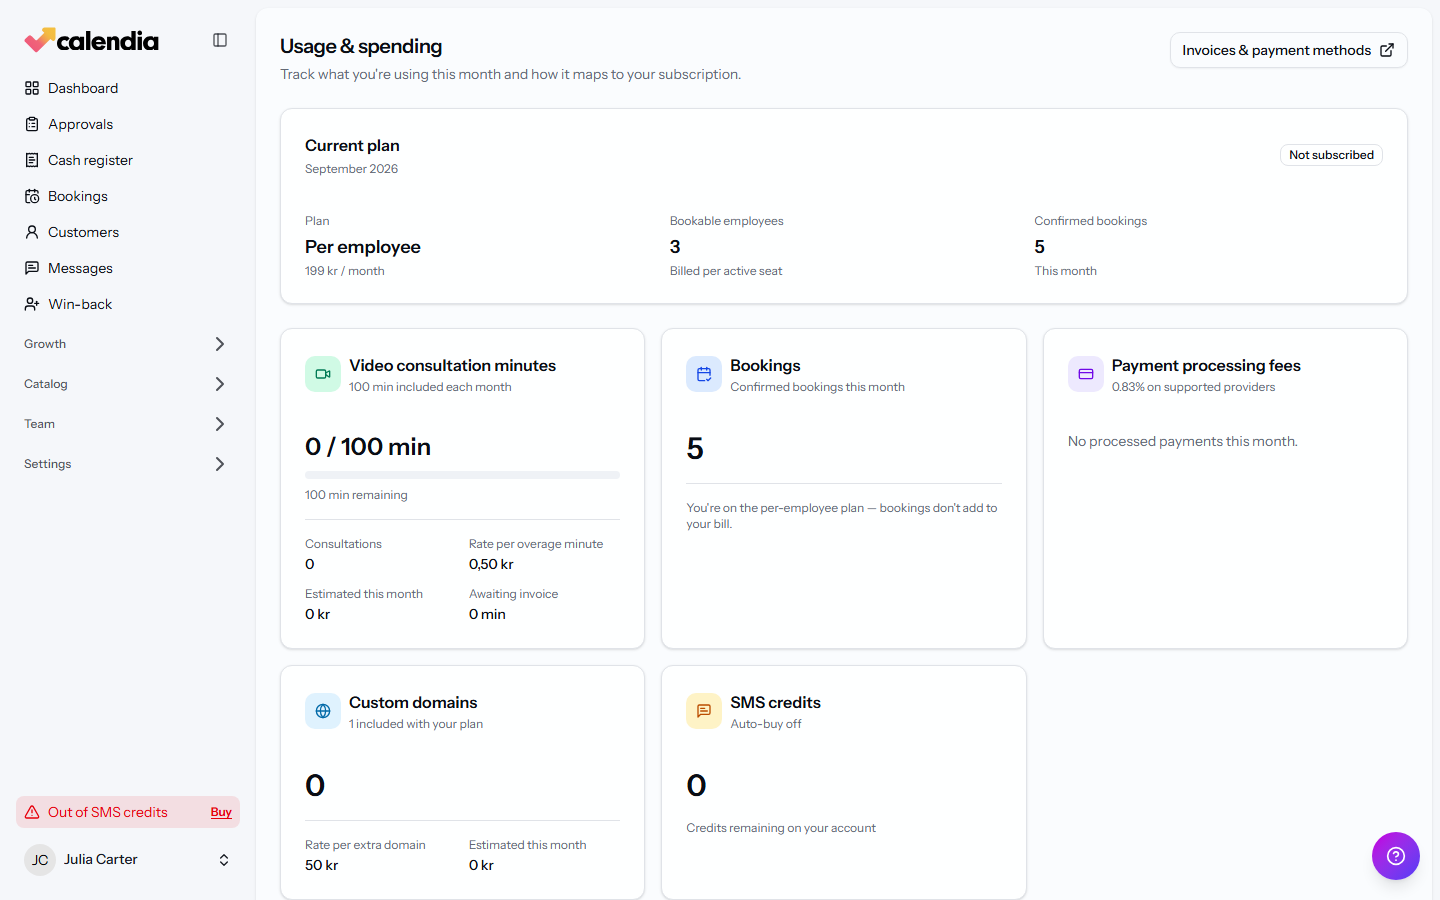Open Dashboard page
1440x900 pixels.
tap(128, 88)
